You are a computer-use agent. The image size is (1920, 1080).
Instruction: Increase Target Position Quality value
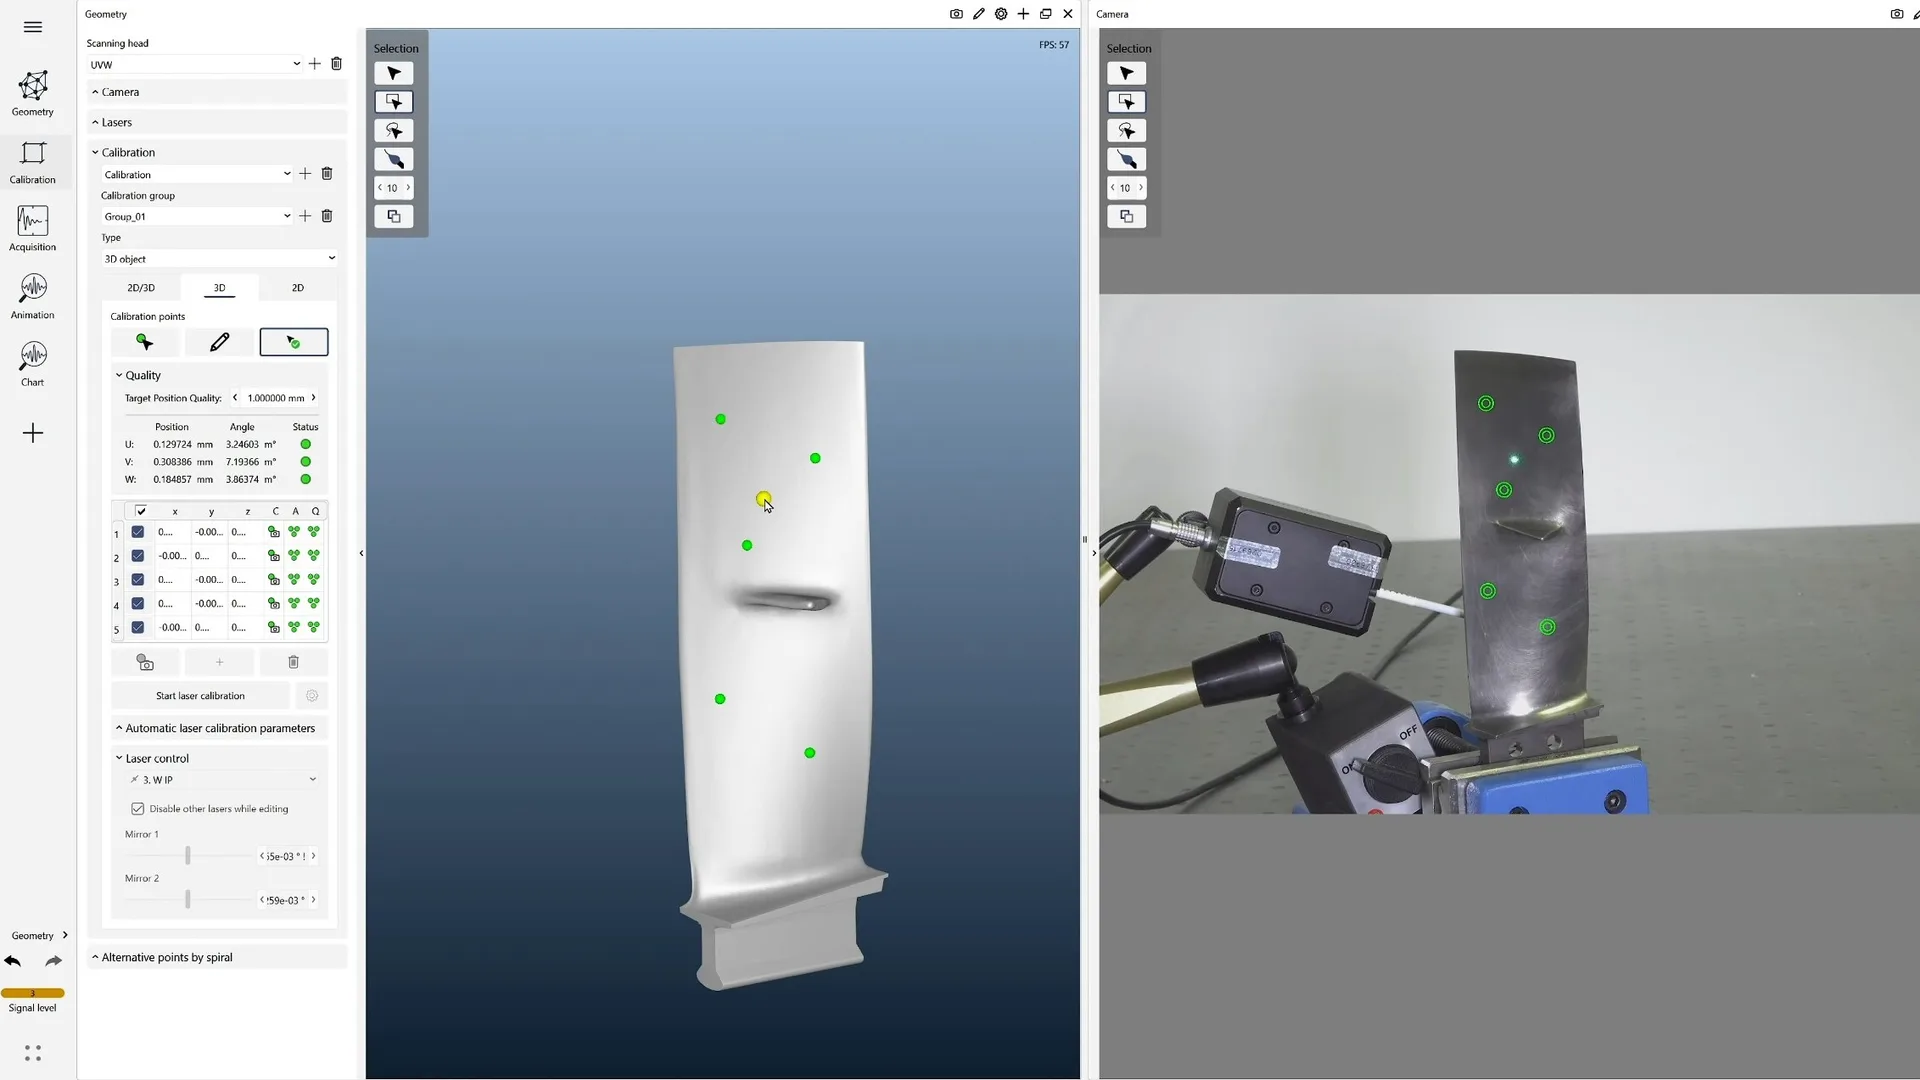pos(313,398)
